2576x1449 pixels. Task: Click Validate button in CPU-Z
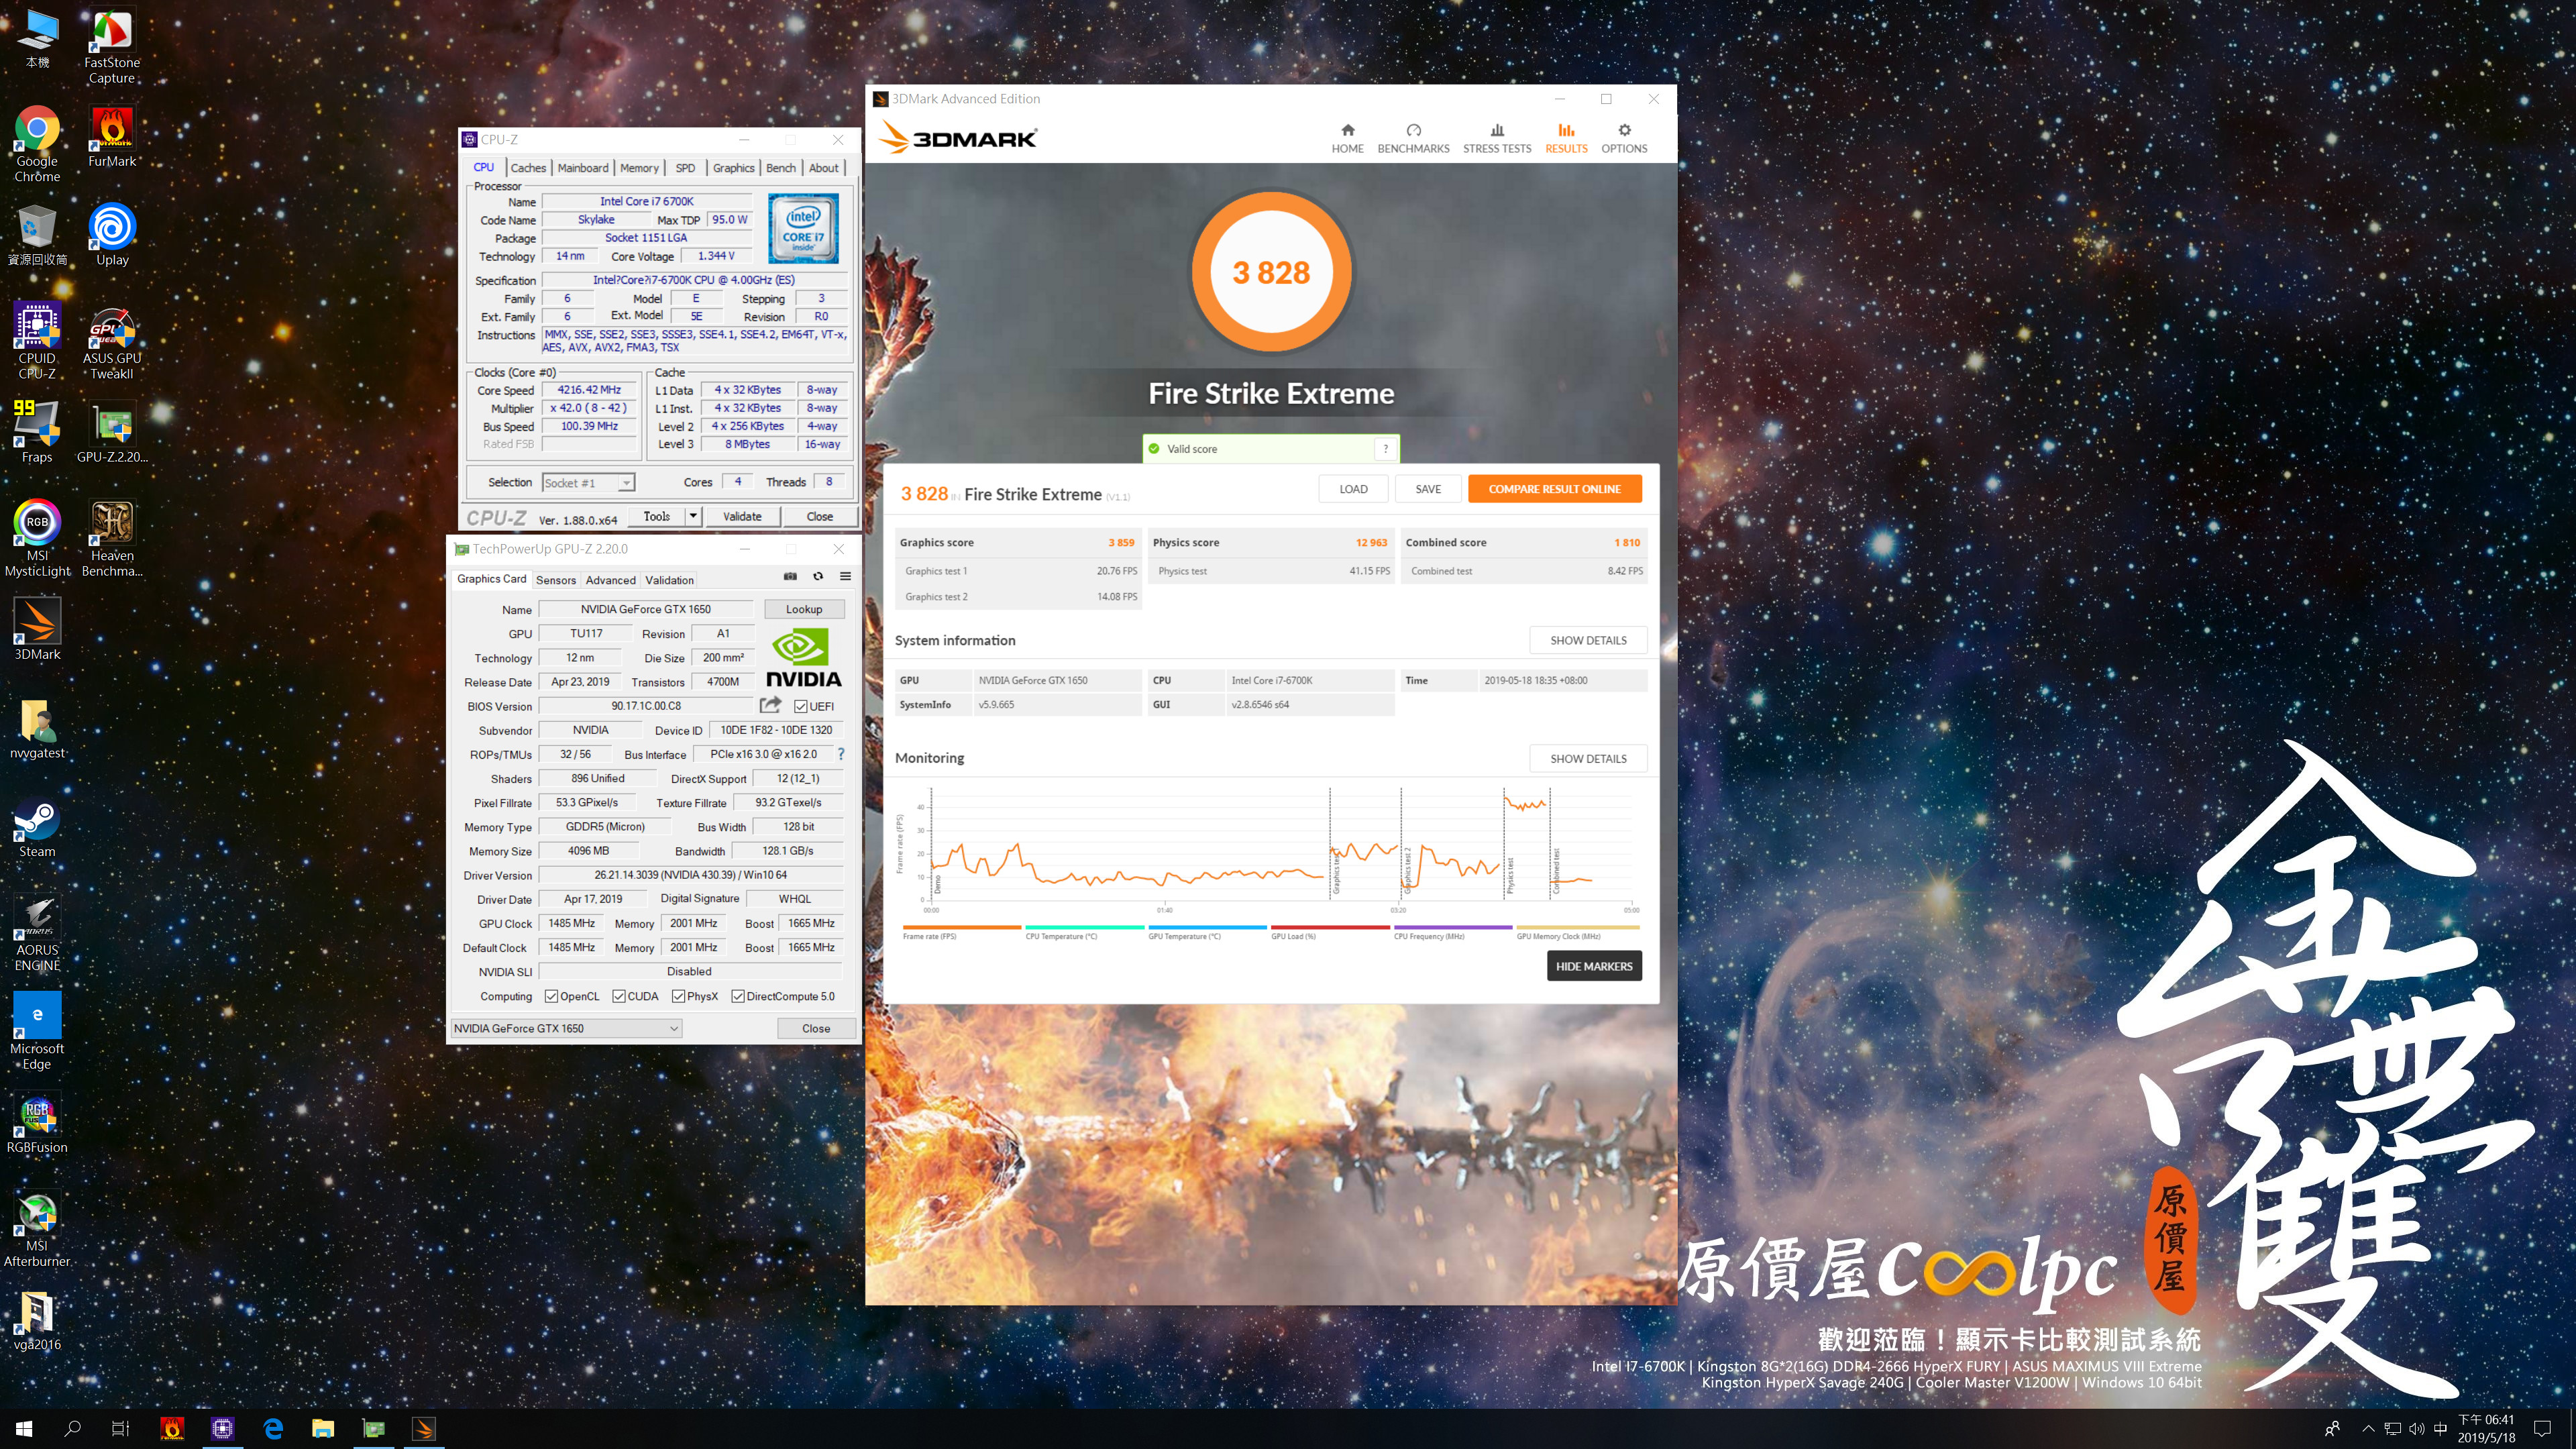742,516
